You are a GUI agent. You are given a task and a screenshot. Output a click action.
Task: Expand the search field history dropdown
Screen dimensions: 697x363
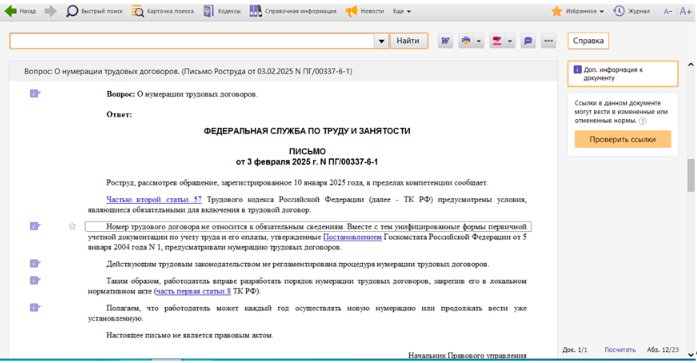[381, 41]
